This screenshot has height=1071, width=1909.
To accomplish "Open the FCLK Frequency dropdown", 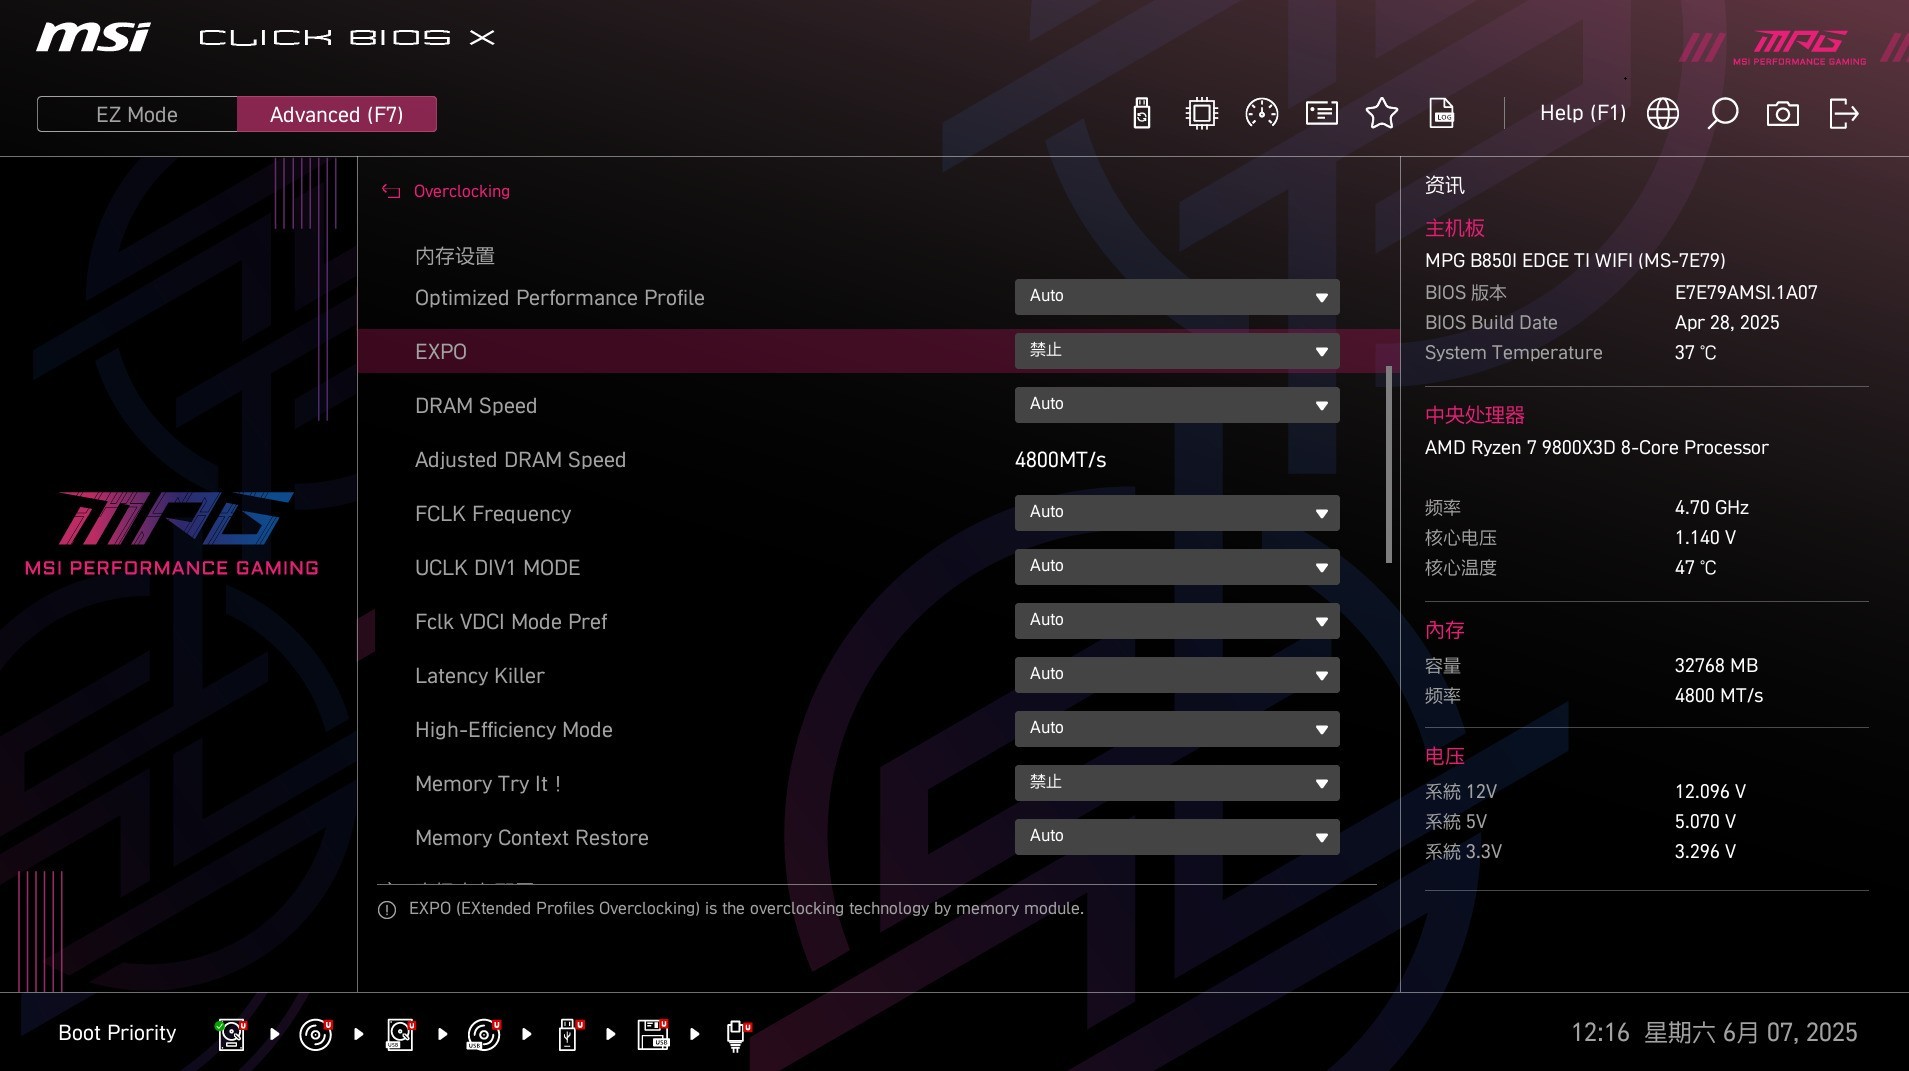I will coord(1177,513).
